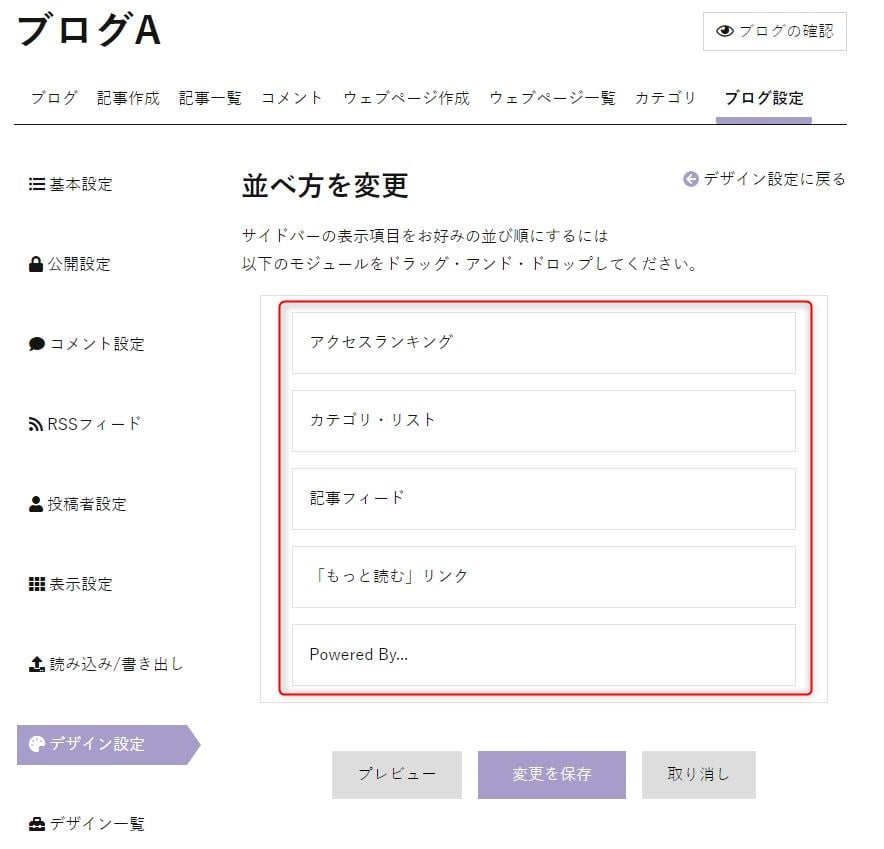Open the 記事作成 tab
This screenshot has height=849, width=884.
click(x=129, y=98)
